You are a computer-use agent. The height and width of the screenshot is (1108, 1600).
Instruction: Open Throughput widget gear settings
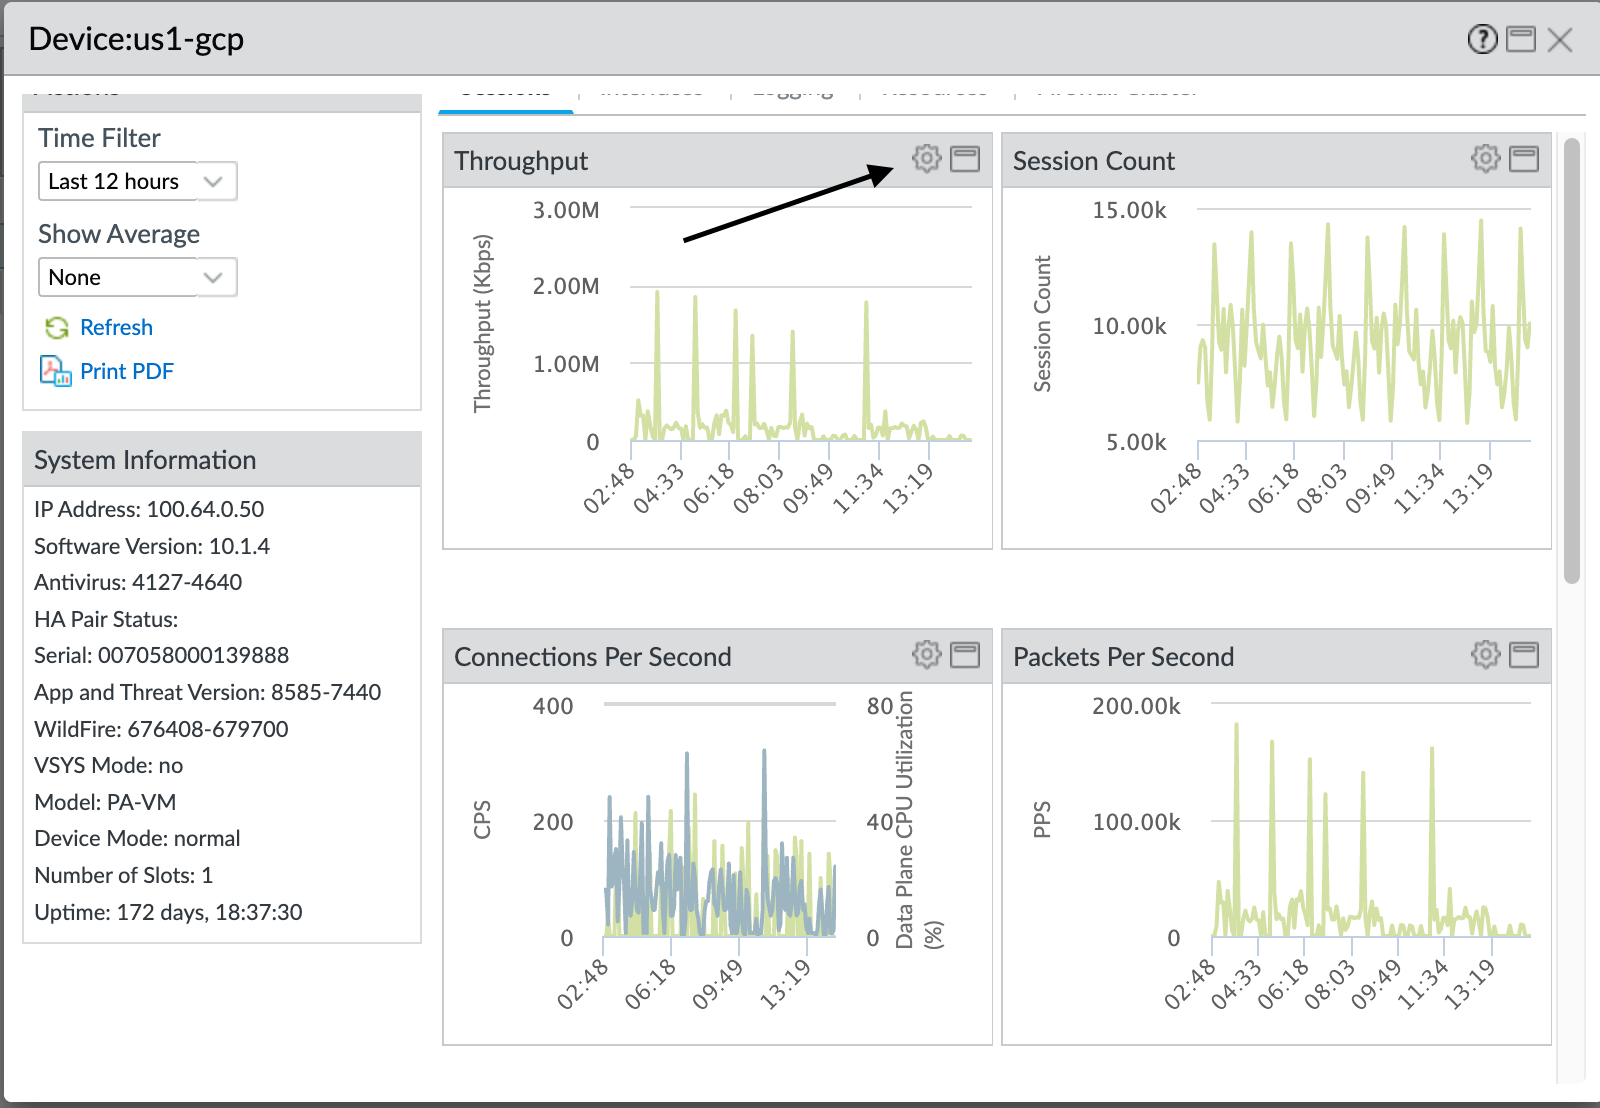tap(927, 159)
